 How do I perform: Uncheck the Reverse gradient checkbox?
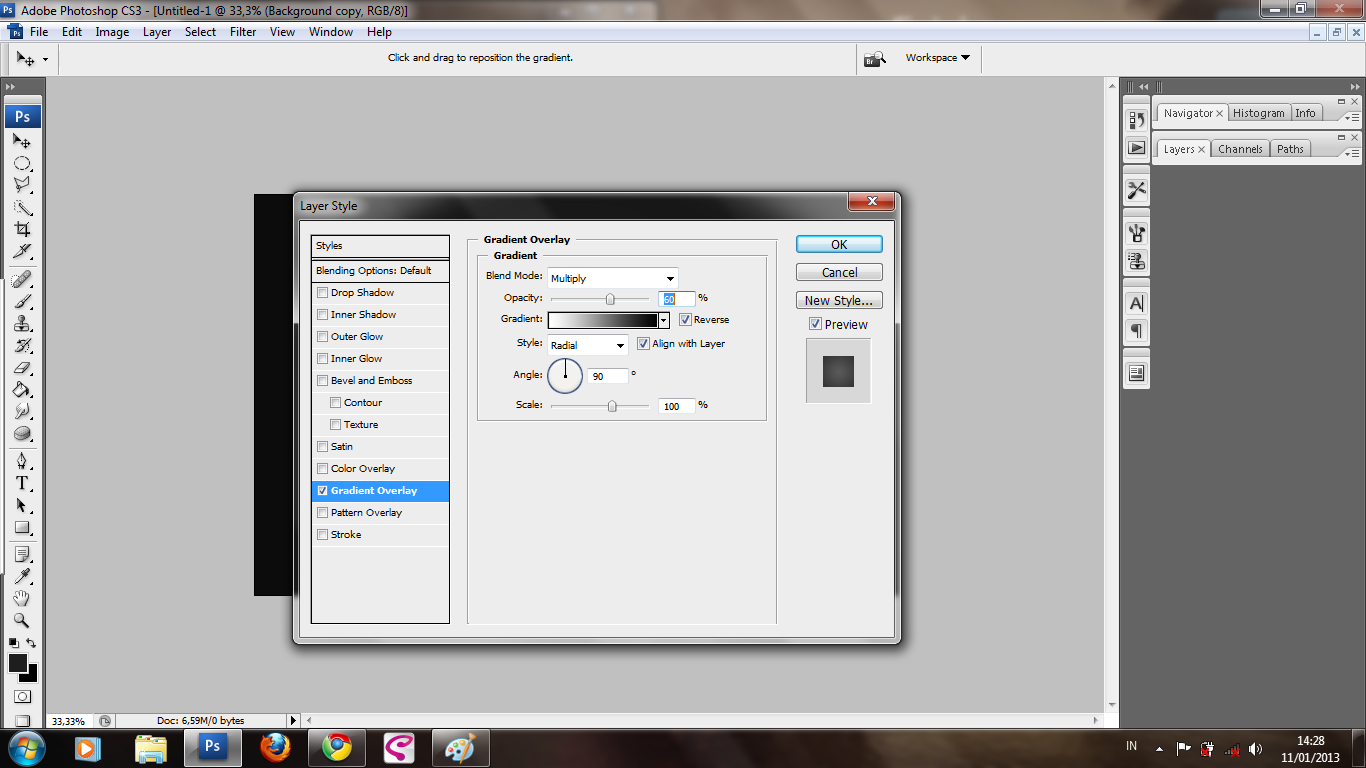pos(685,320)
